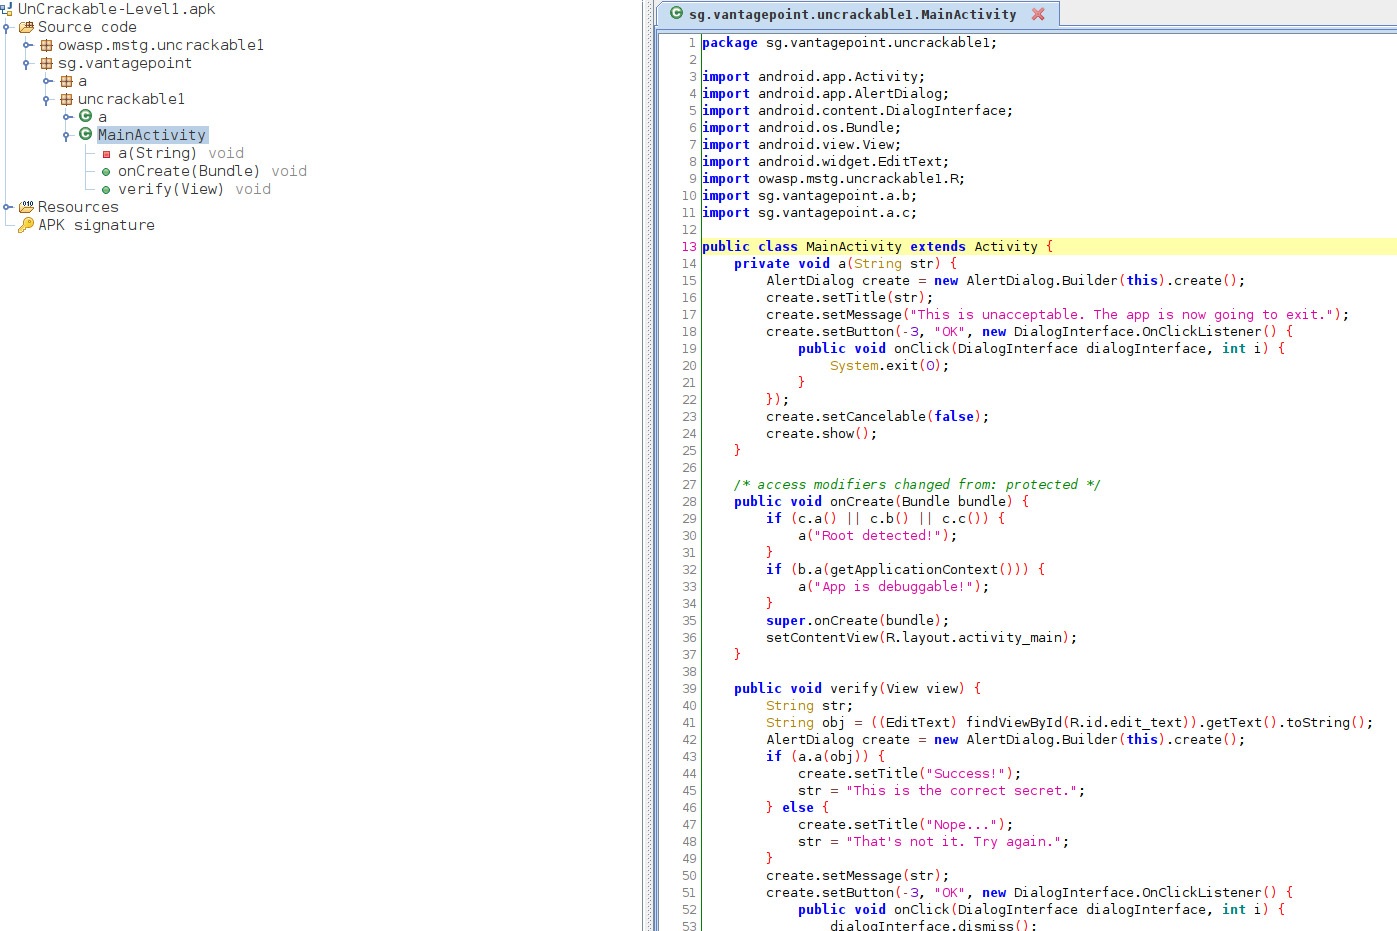Close the sg.vantagepoint.uncrackable1.MainActivity tab
This screenshot has height=931, width=1397.
pyautogui.click(x=1038, y=14)
